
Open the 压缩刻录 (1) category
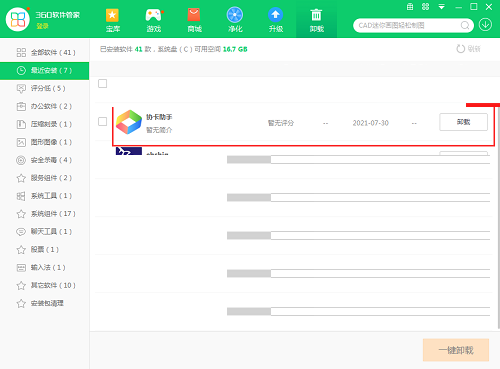45,124
